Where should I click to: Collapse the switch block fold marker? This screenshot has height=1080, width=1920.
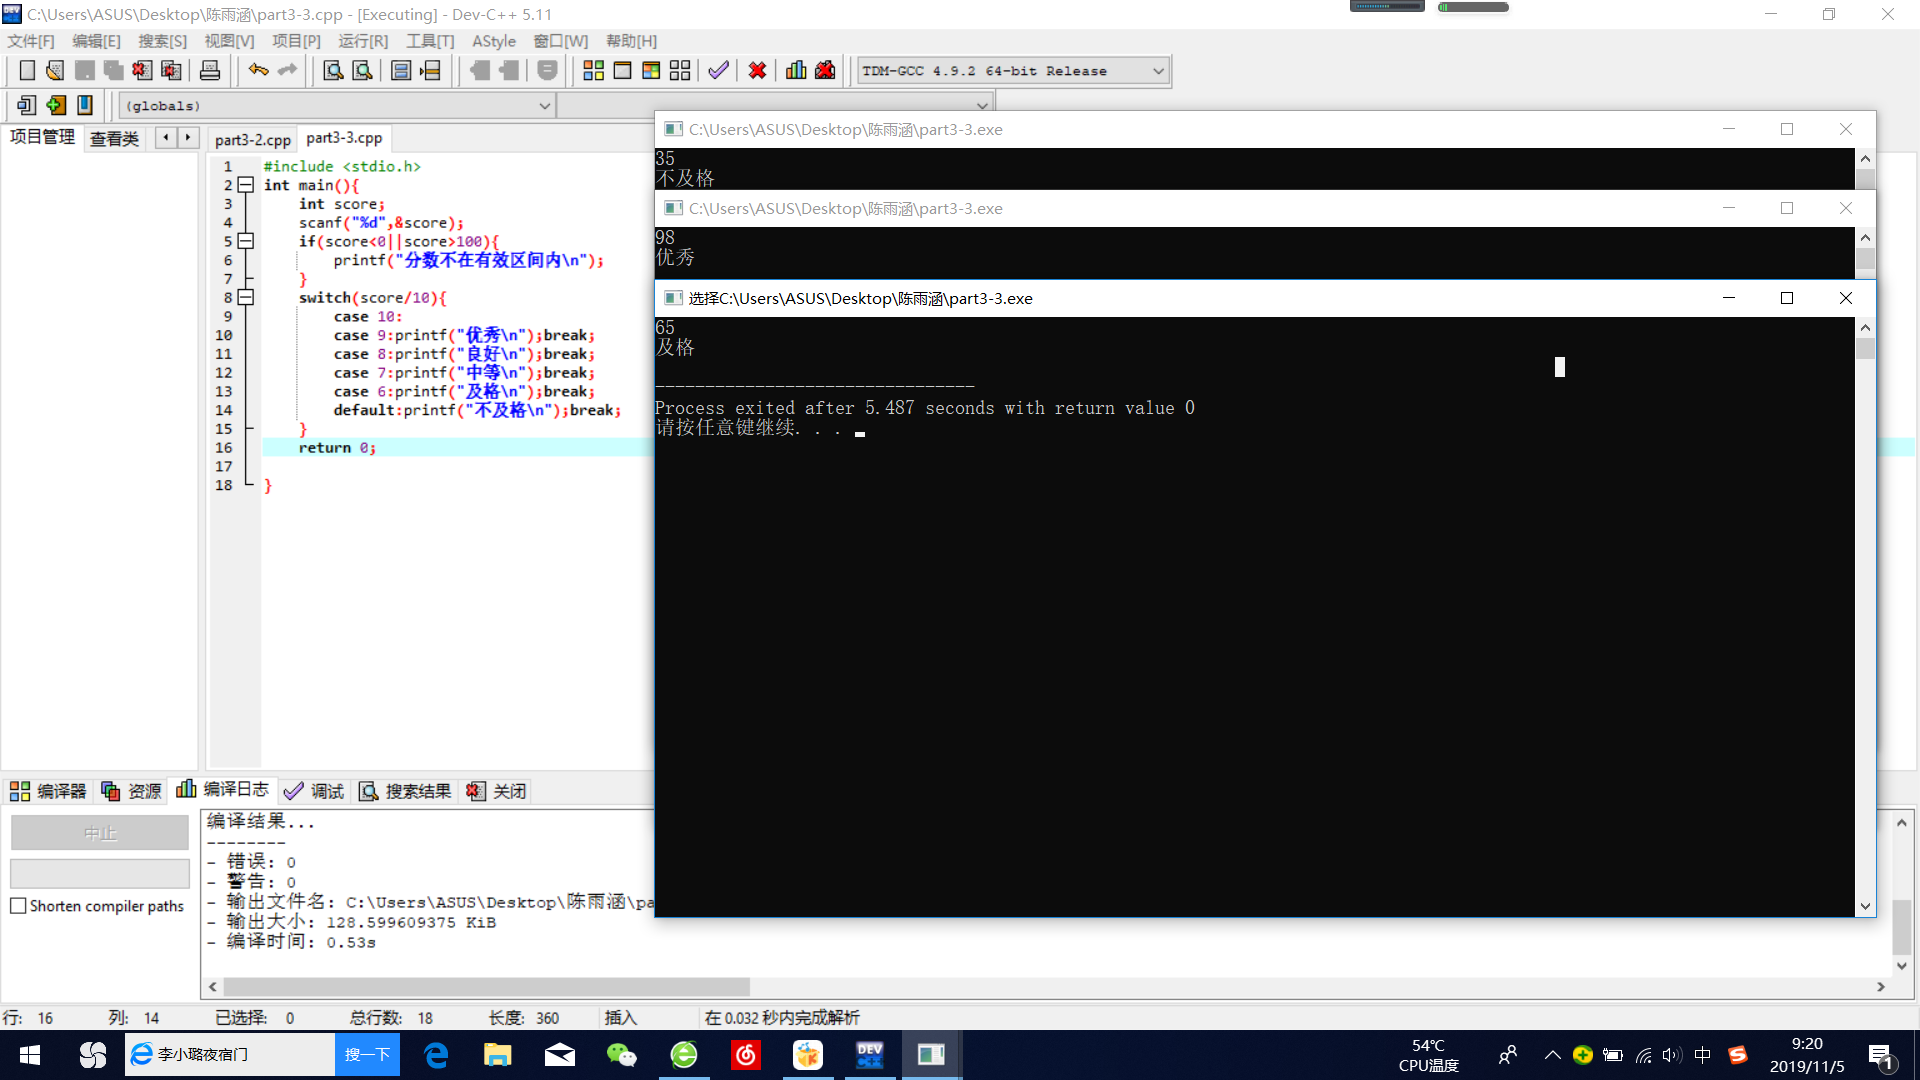click(245, 298)
